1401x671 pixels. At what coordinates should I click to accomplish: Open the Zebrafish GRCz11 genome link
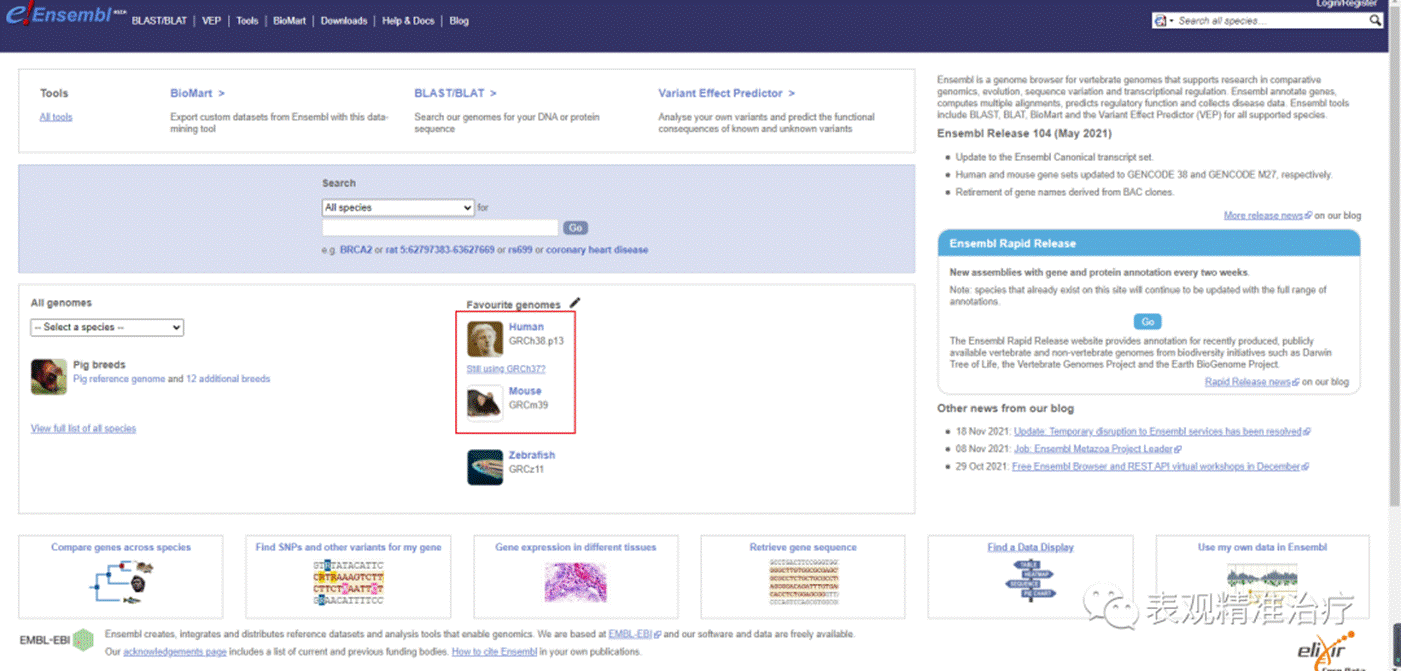tap(531, 455)
